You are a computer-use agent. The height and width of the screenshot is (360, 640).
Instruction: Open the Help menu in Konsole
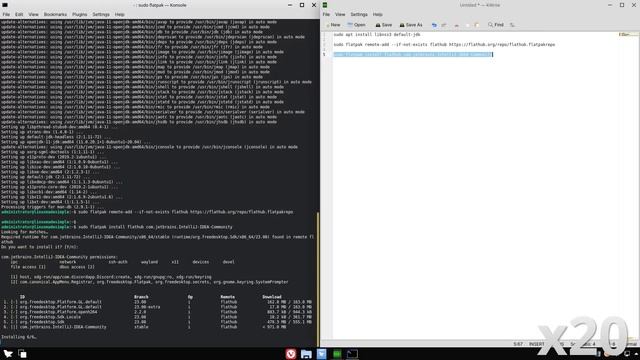point(120,14)
